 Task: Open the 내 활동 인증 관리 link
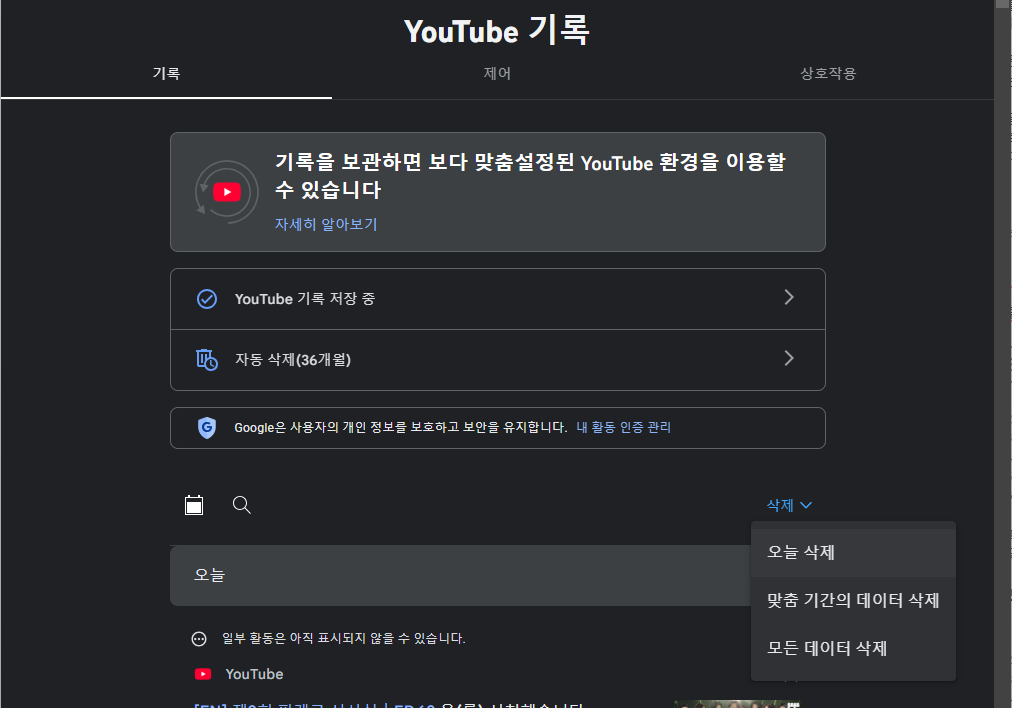point(623,427)
